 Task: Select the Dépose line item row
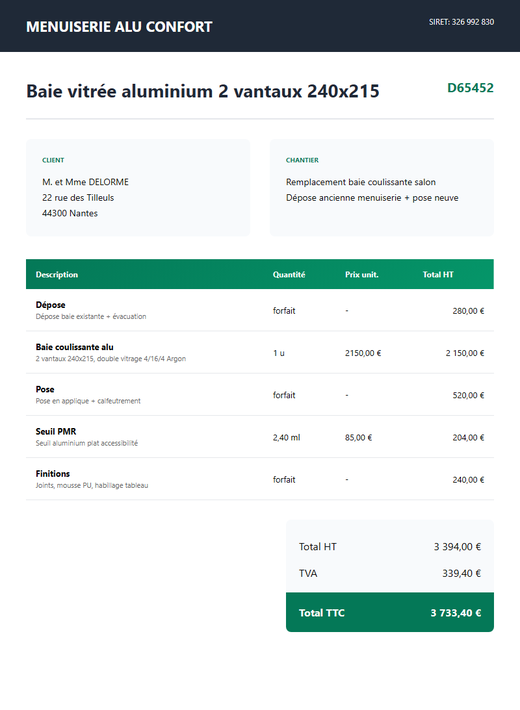260,310
